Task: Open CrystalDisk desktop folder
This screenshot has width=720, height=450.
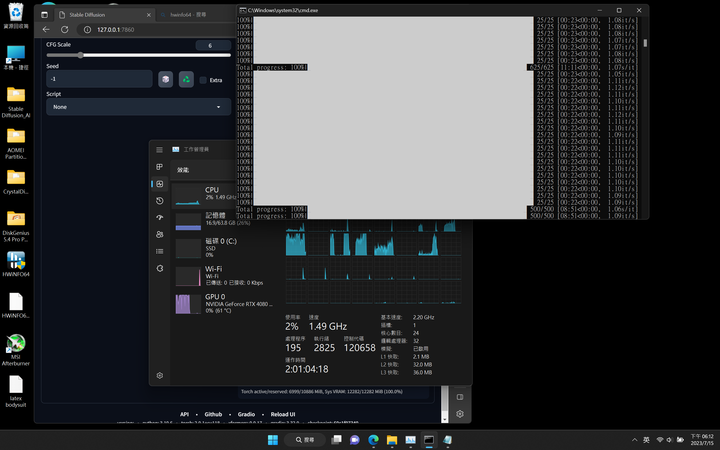Action: [16, 181]
